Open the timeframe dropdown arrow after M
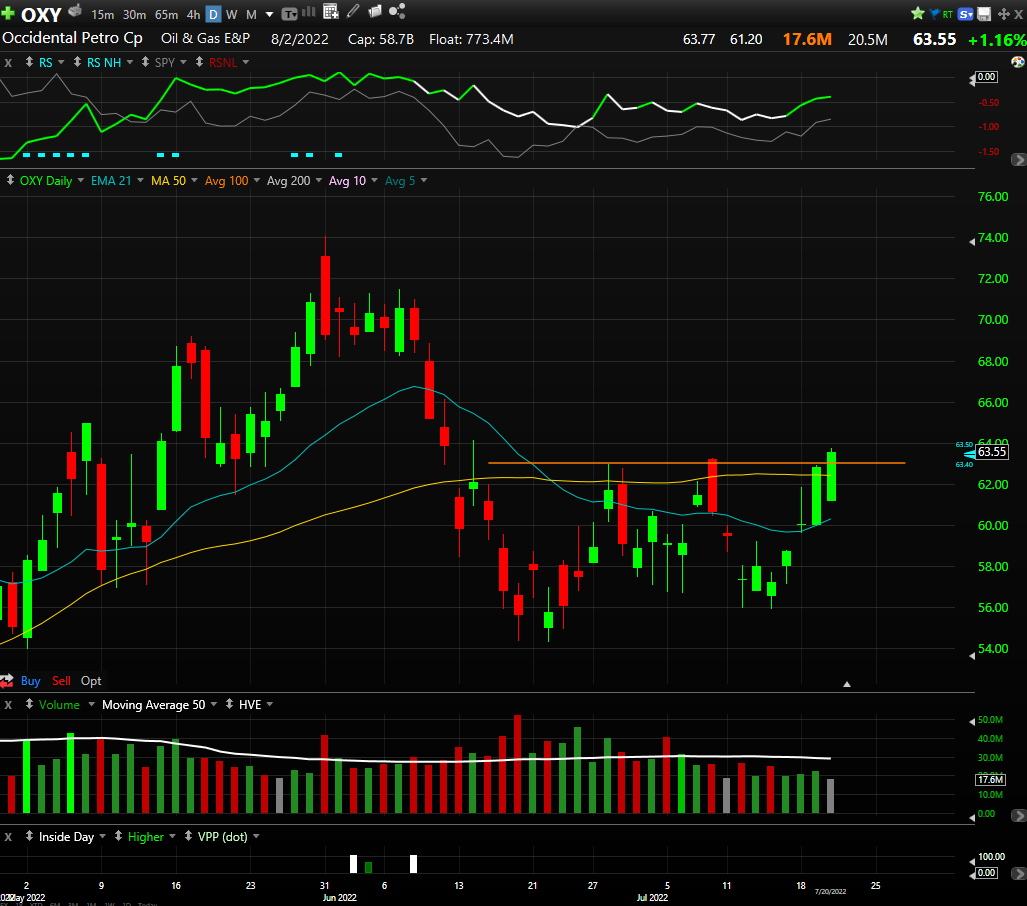 [x=269, y=14]
